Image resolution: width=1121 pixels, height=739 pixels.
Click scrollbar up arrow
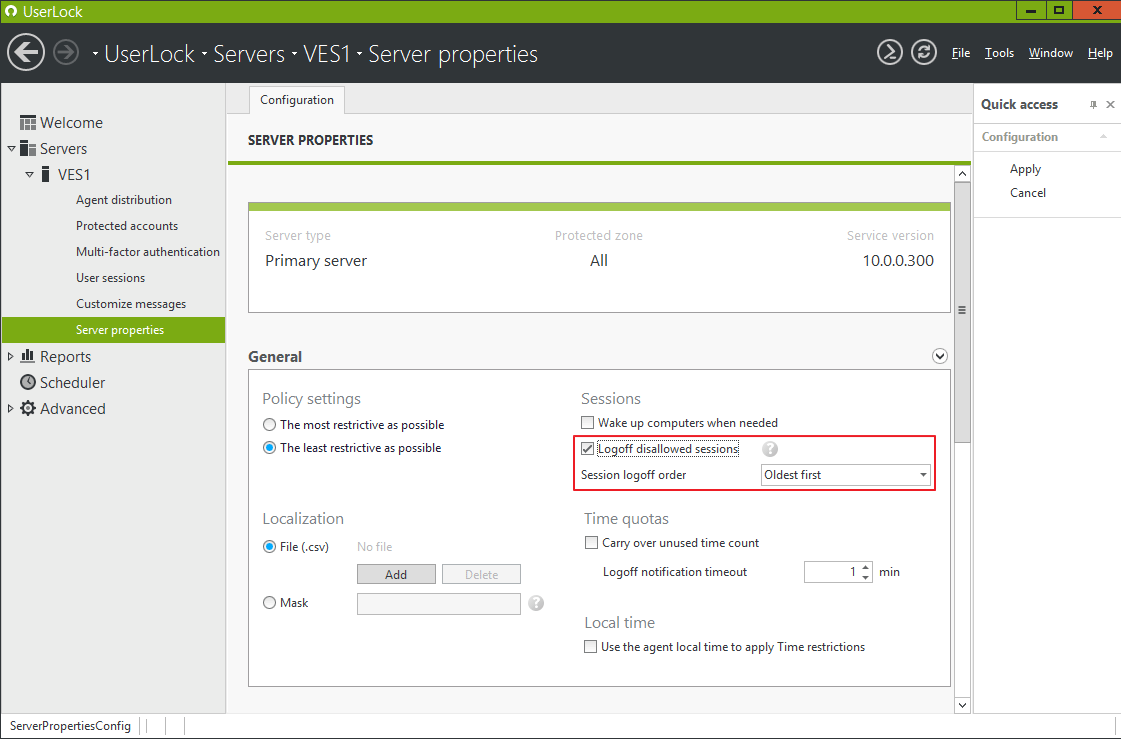point(962,174)
